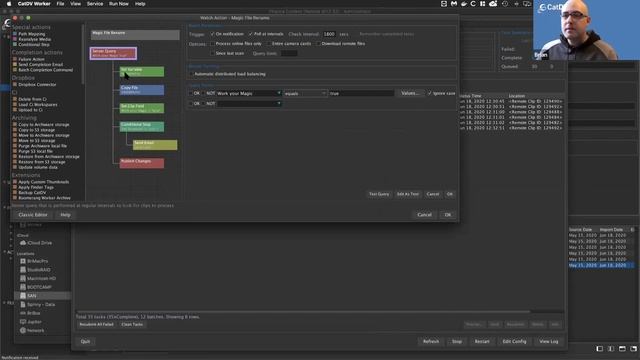Select the Copy to Archiware storage icon
The width and height of the screenshot is (640, 360).
pos(15,124)
